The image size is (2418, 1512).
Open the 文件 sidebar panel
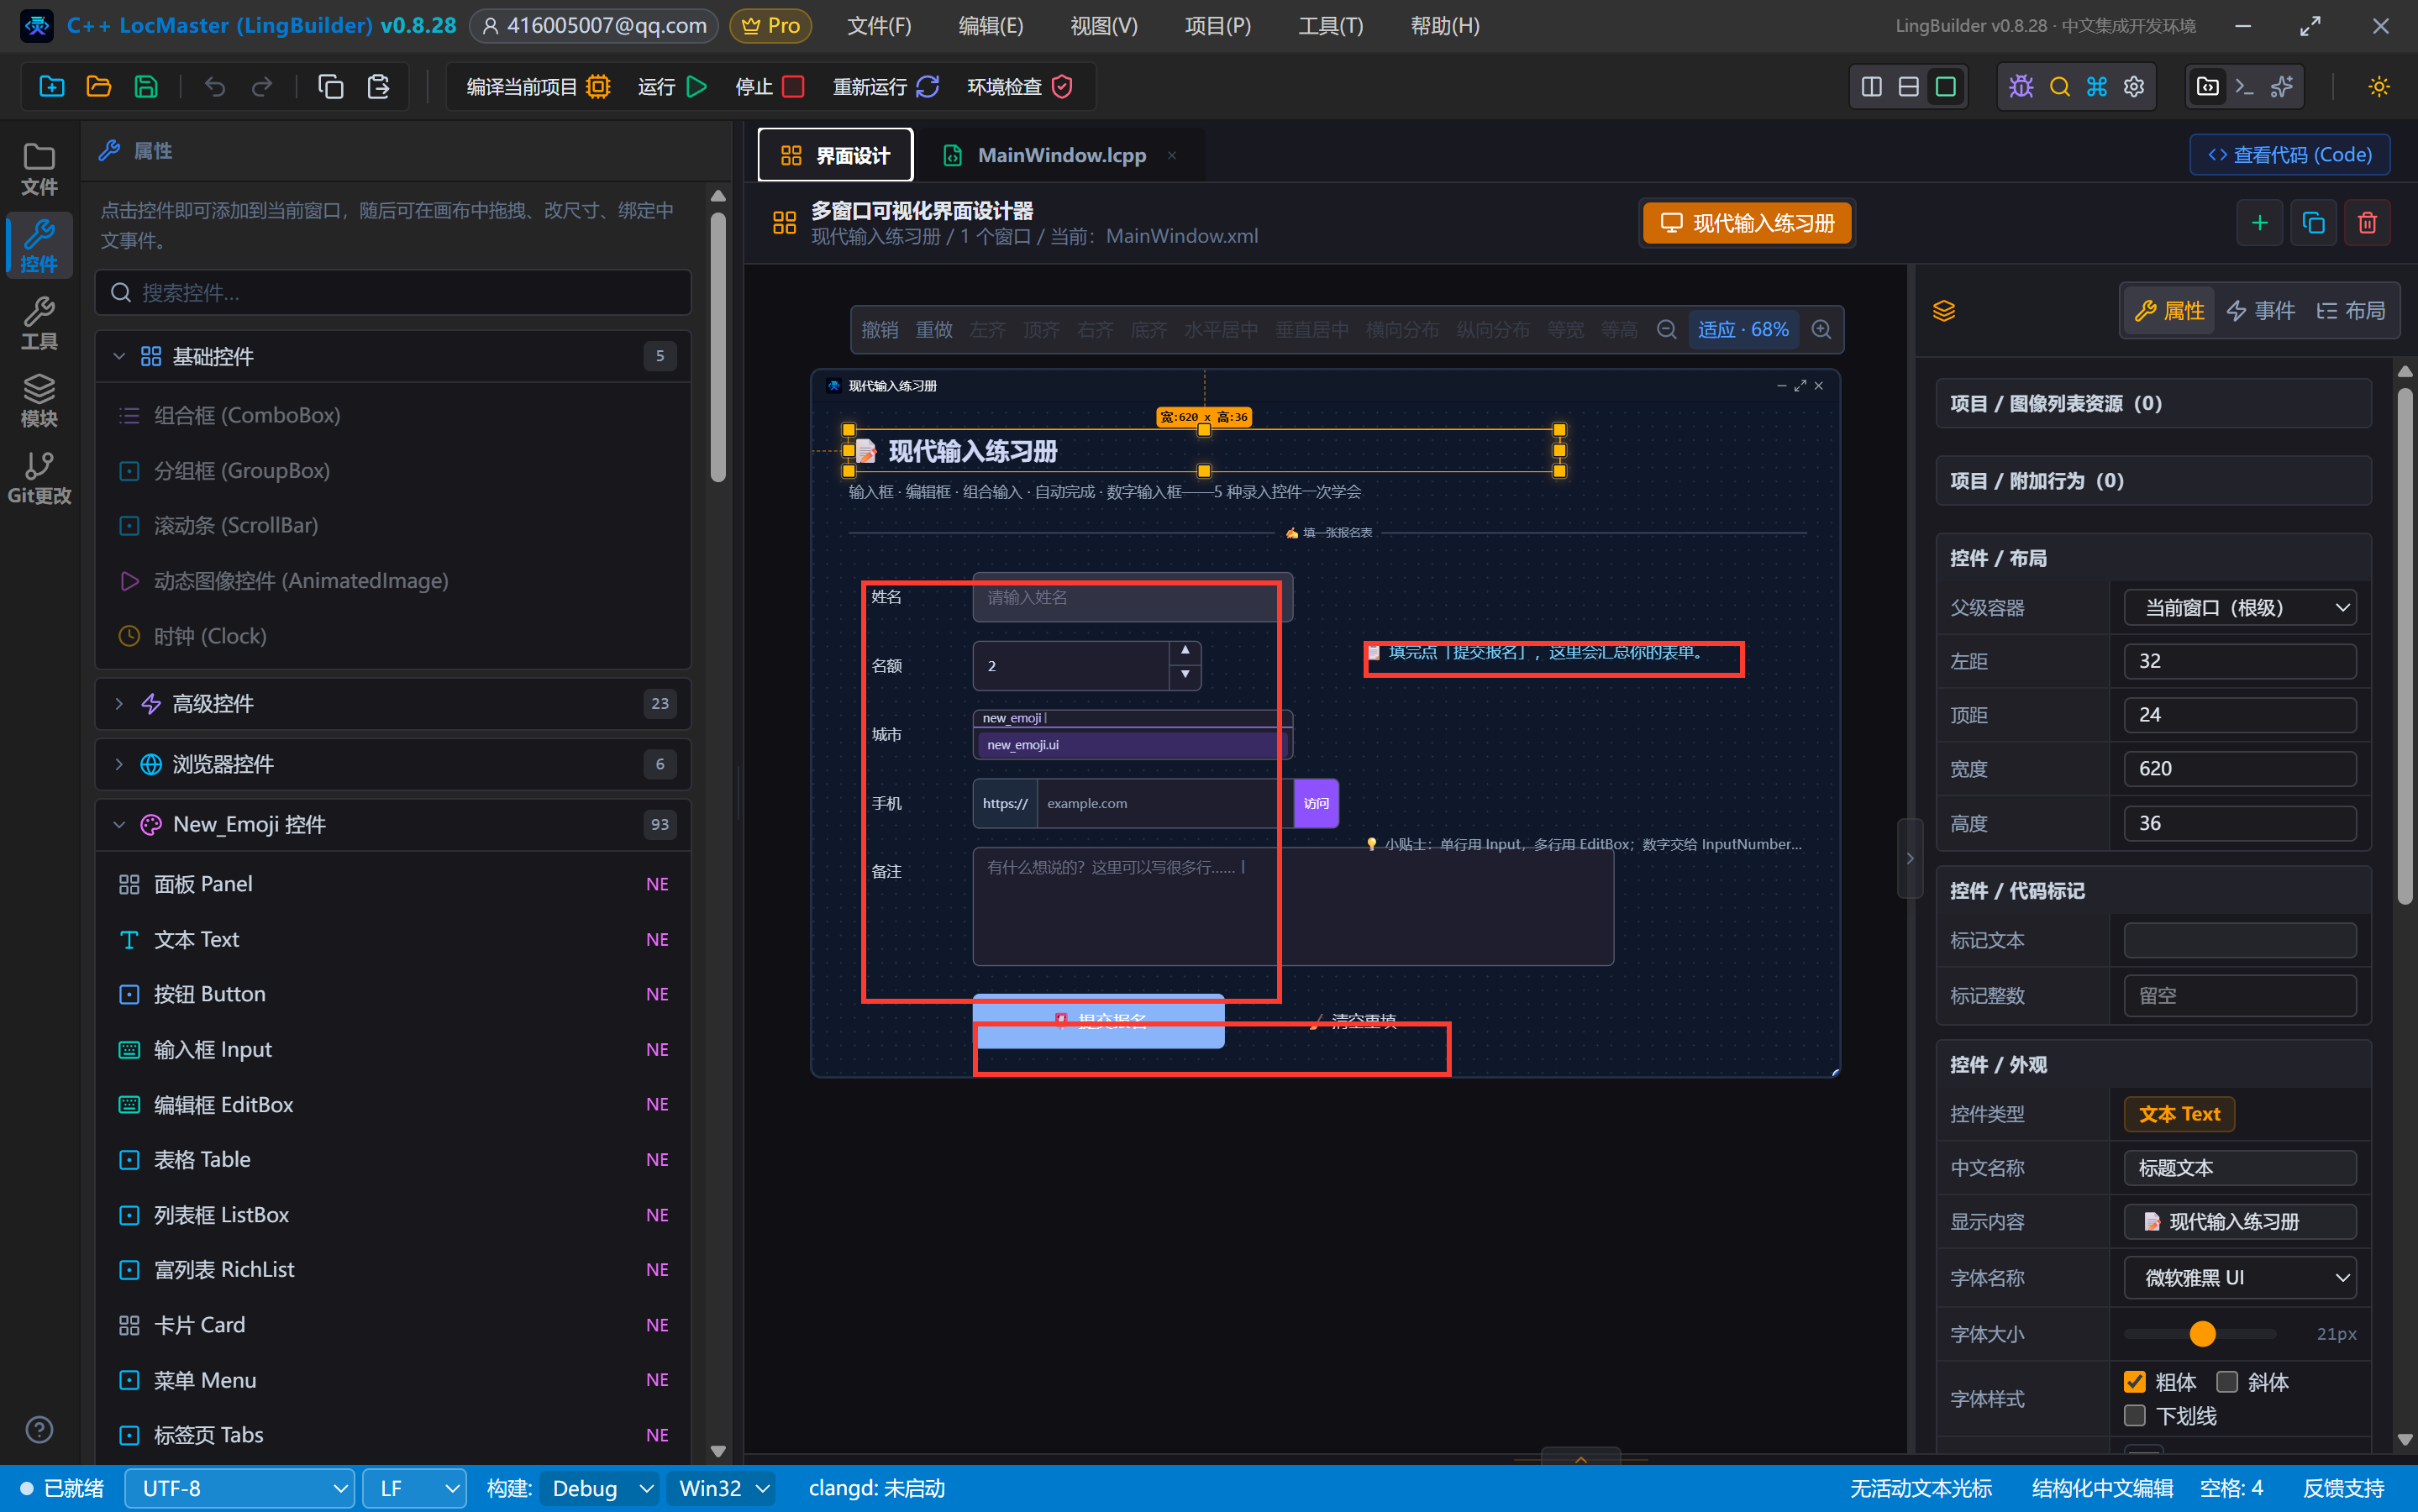click(x=39, y=168)
